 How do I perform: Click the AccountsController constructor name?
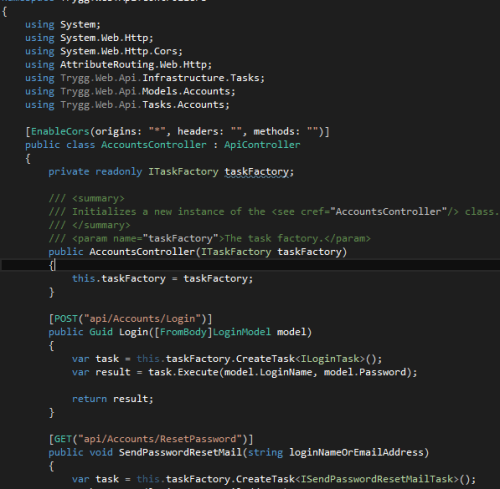tap(142, 252)
